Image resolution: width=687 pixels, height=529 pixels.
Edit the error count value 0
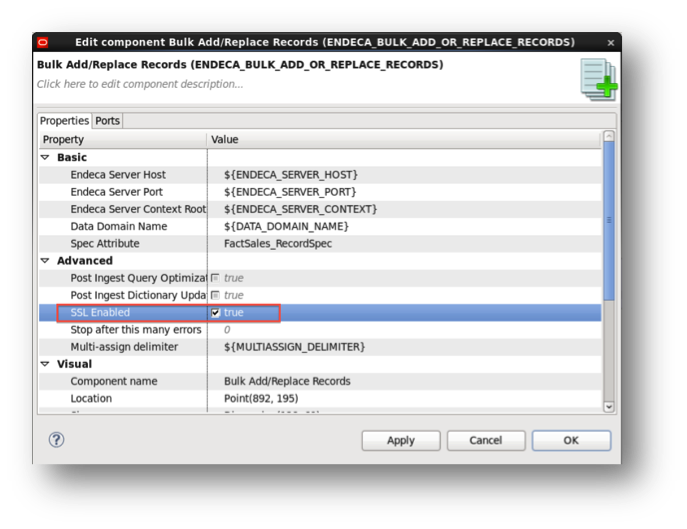pyautogui.click(x=227, y=330)
